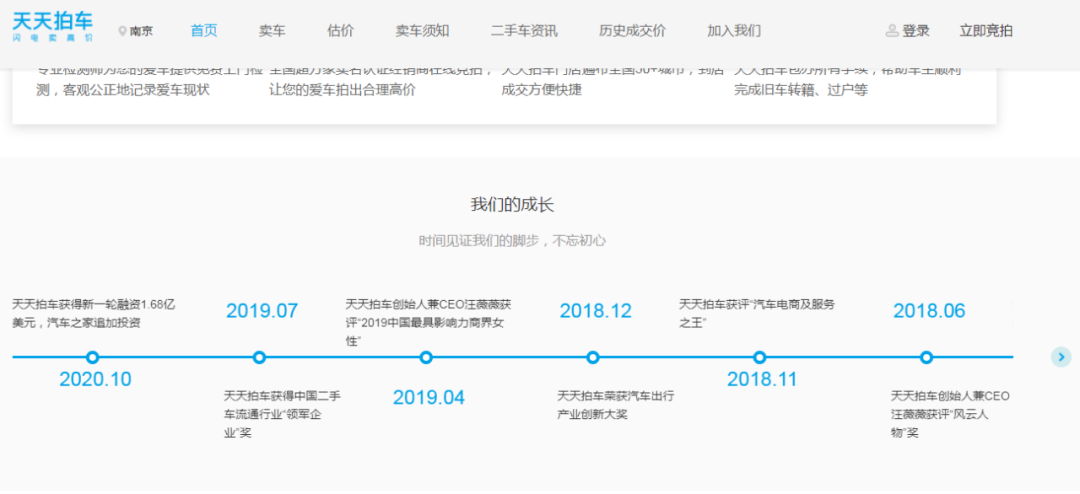Select the 2019.07 timeline marker dot

point(259,357)
